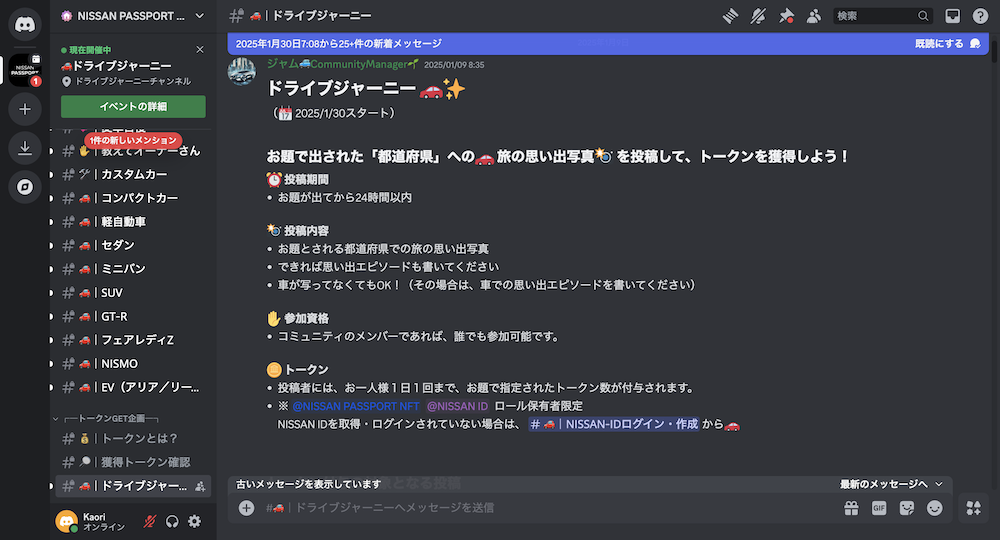Image resolution: width=1000 pixels, height=540 pixels.
Task: Open pinned messages pin icon
Action: coord(786,16)
